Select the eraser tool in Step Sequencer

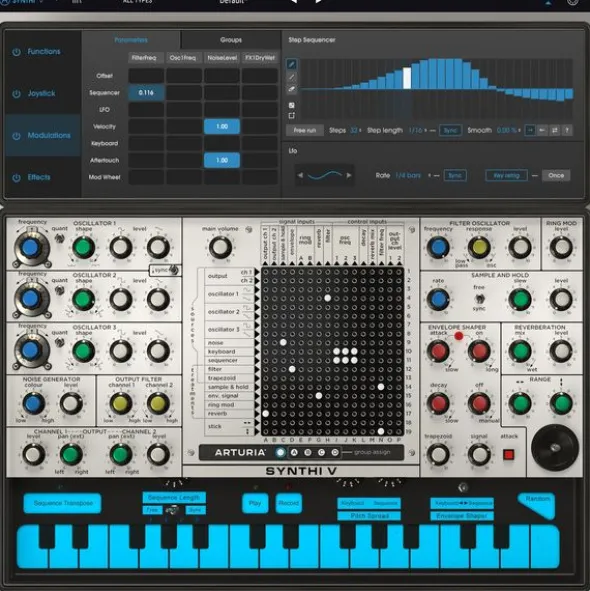click(291, 89)
